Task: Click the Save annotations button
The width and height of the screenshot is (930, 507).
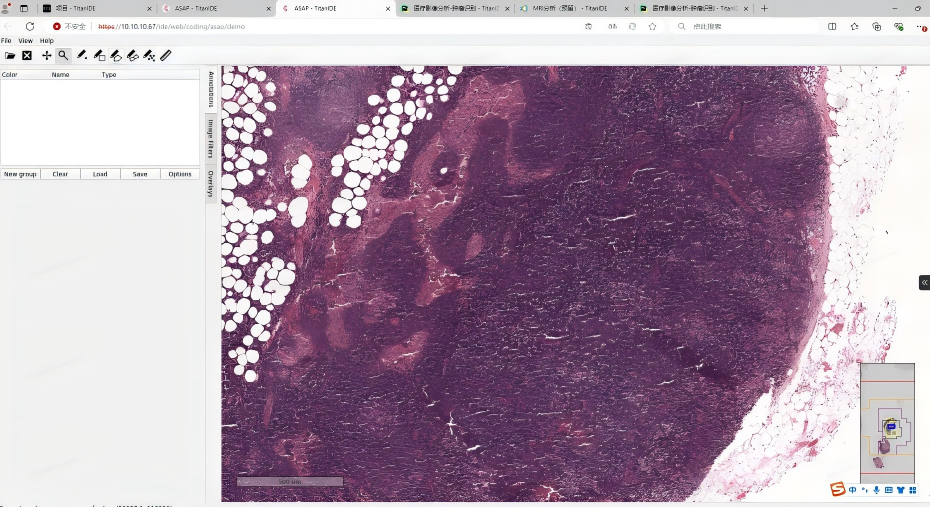Action: (x=140, y=174)
